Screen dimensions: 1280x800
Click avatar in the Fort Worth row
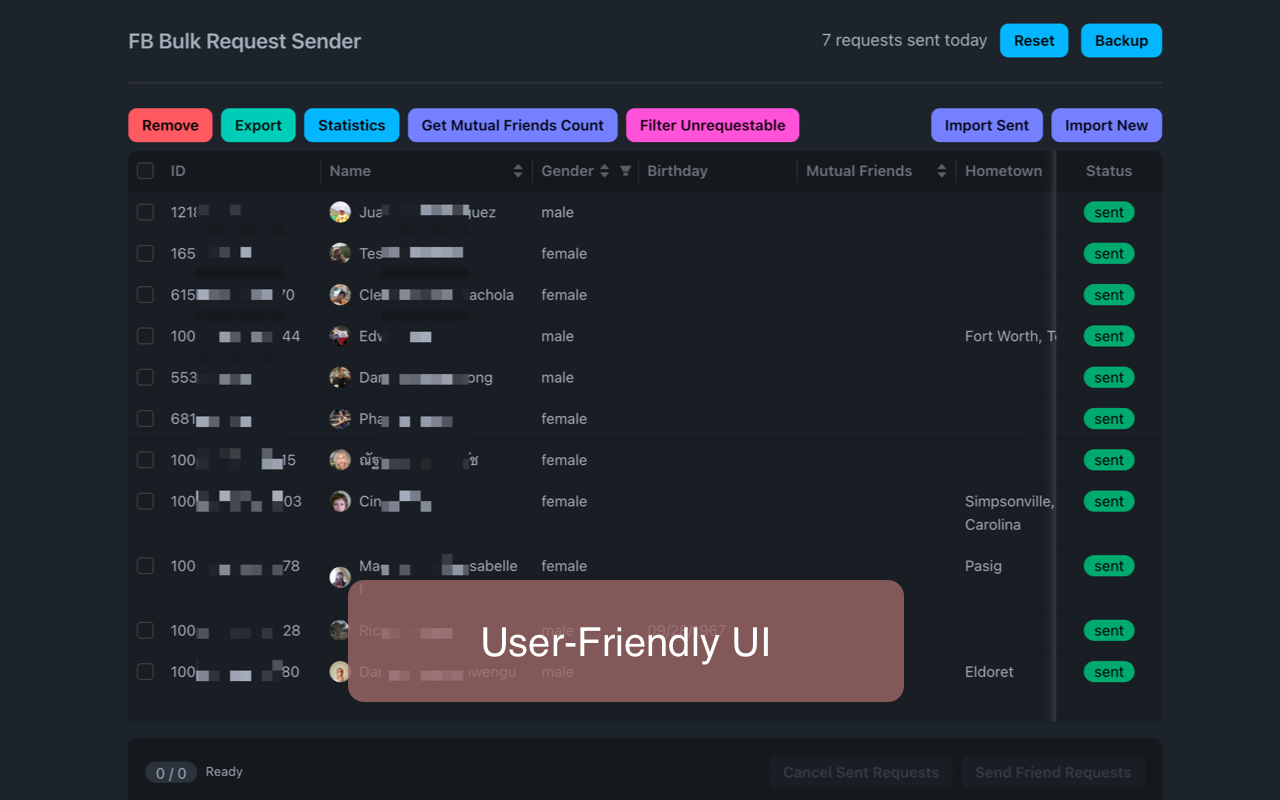click(x=340, y=336)
